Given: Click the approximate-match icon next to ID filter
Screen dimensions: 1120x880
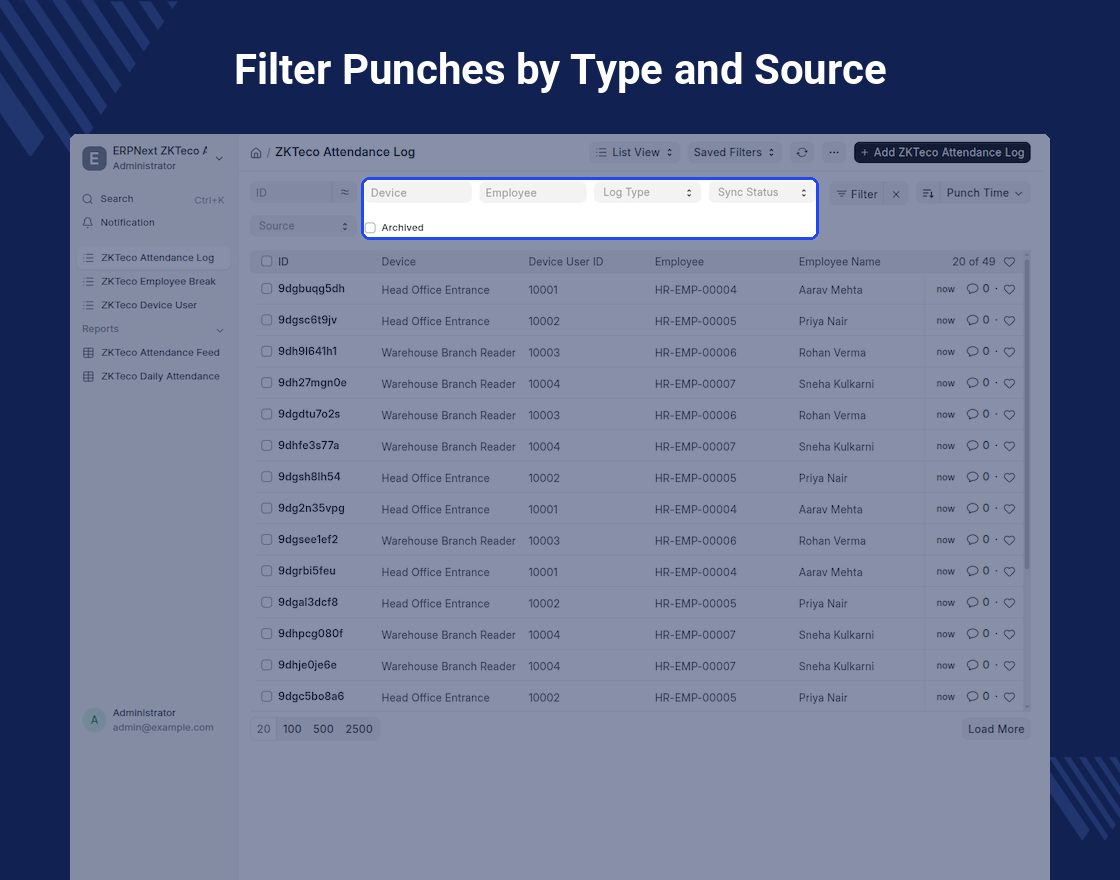Looking at the screenshot, I should [344, 193].
